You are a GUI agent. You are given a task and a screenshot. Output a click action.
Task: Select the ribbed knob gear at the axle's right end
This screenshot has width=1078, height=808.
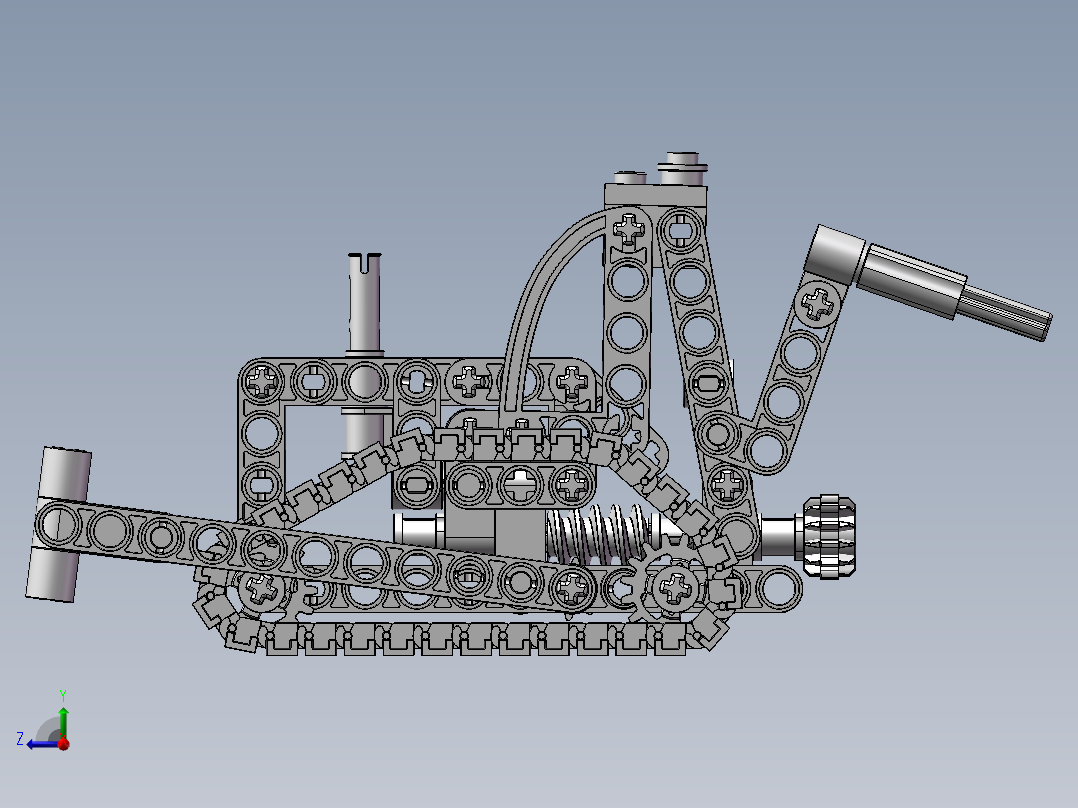tap(829, 536)
